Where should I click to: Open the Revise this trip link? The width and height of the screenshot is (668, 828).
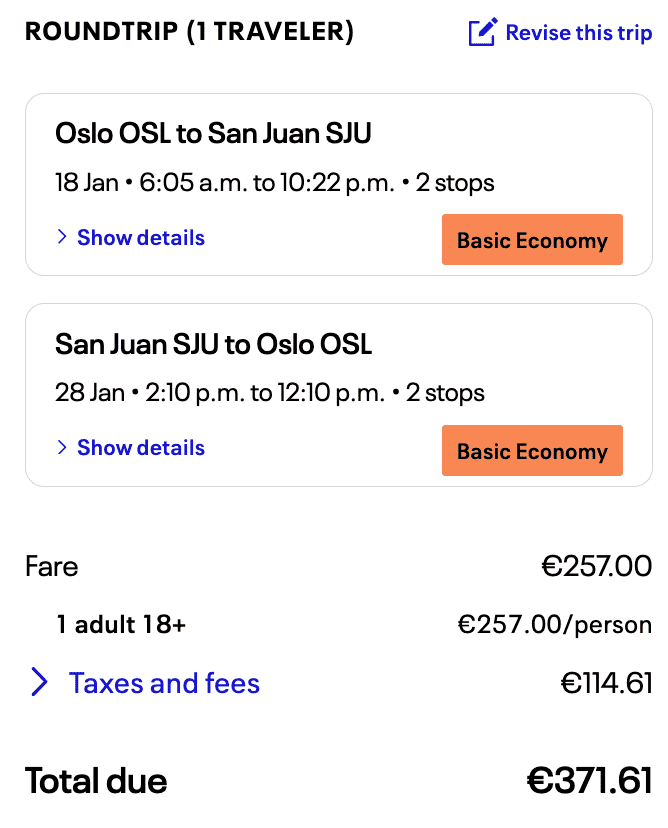click(578, 33)
